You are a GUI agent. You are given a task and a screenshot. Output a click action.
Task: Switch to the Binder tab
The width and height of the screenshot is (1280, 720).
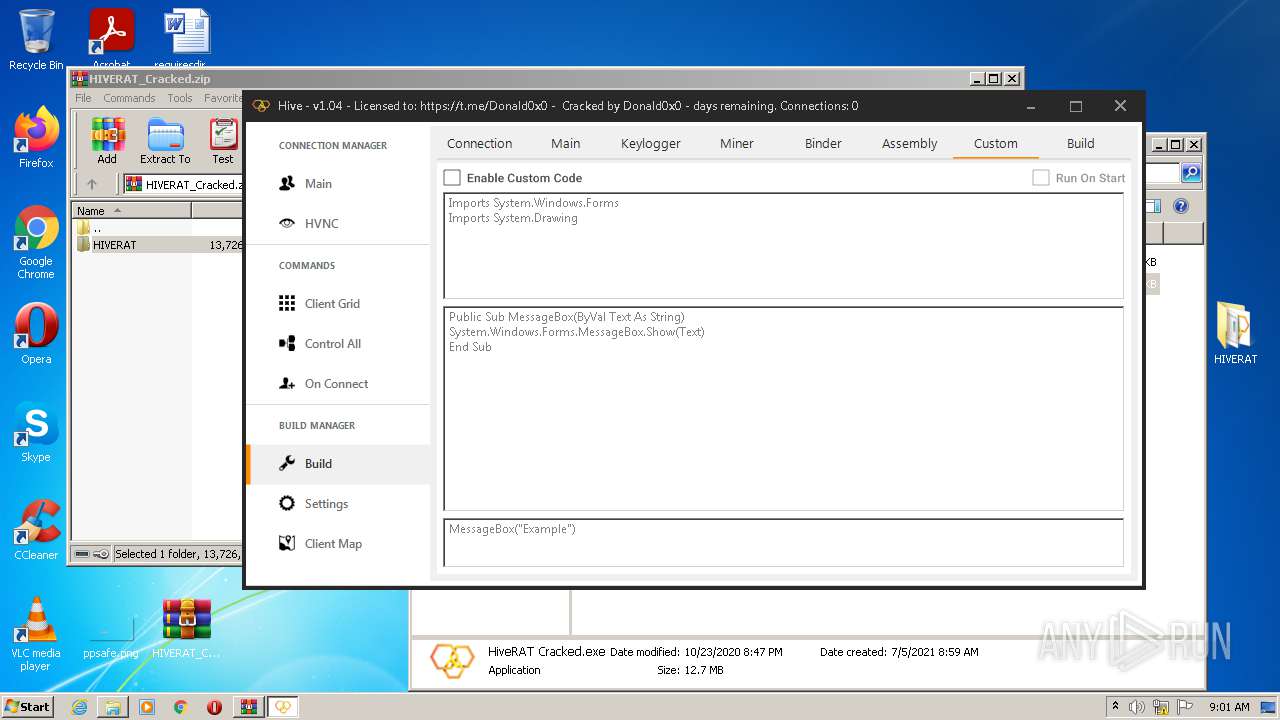(x=823, y=143)
